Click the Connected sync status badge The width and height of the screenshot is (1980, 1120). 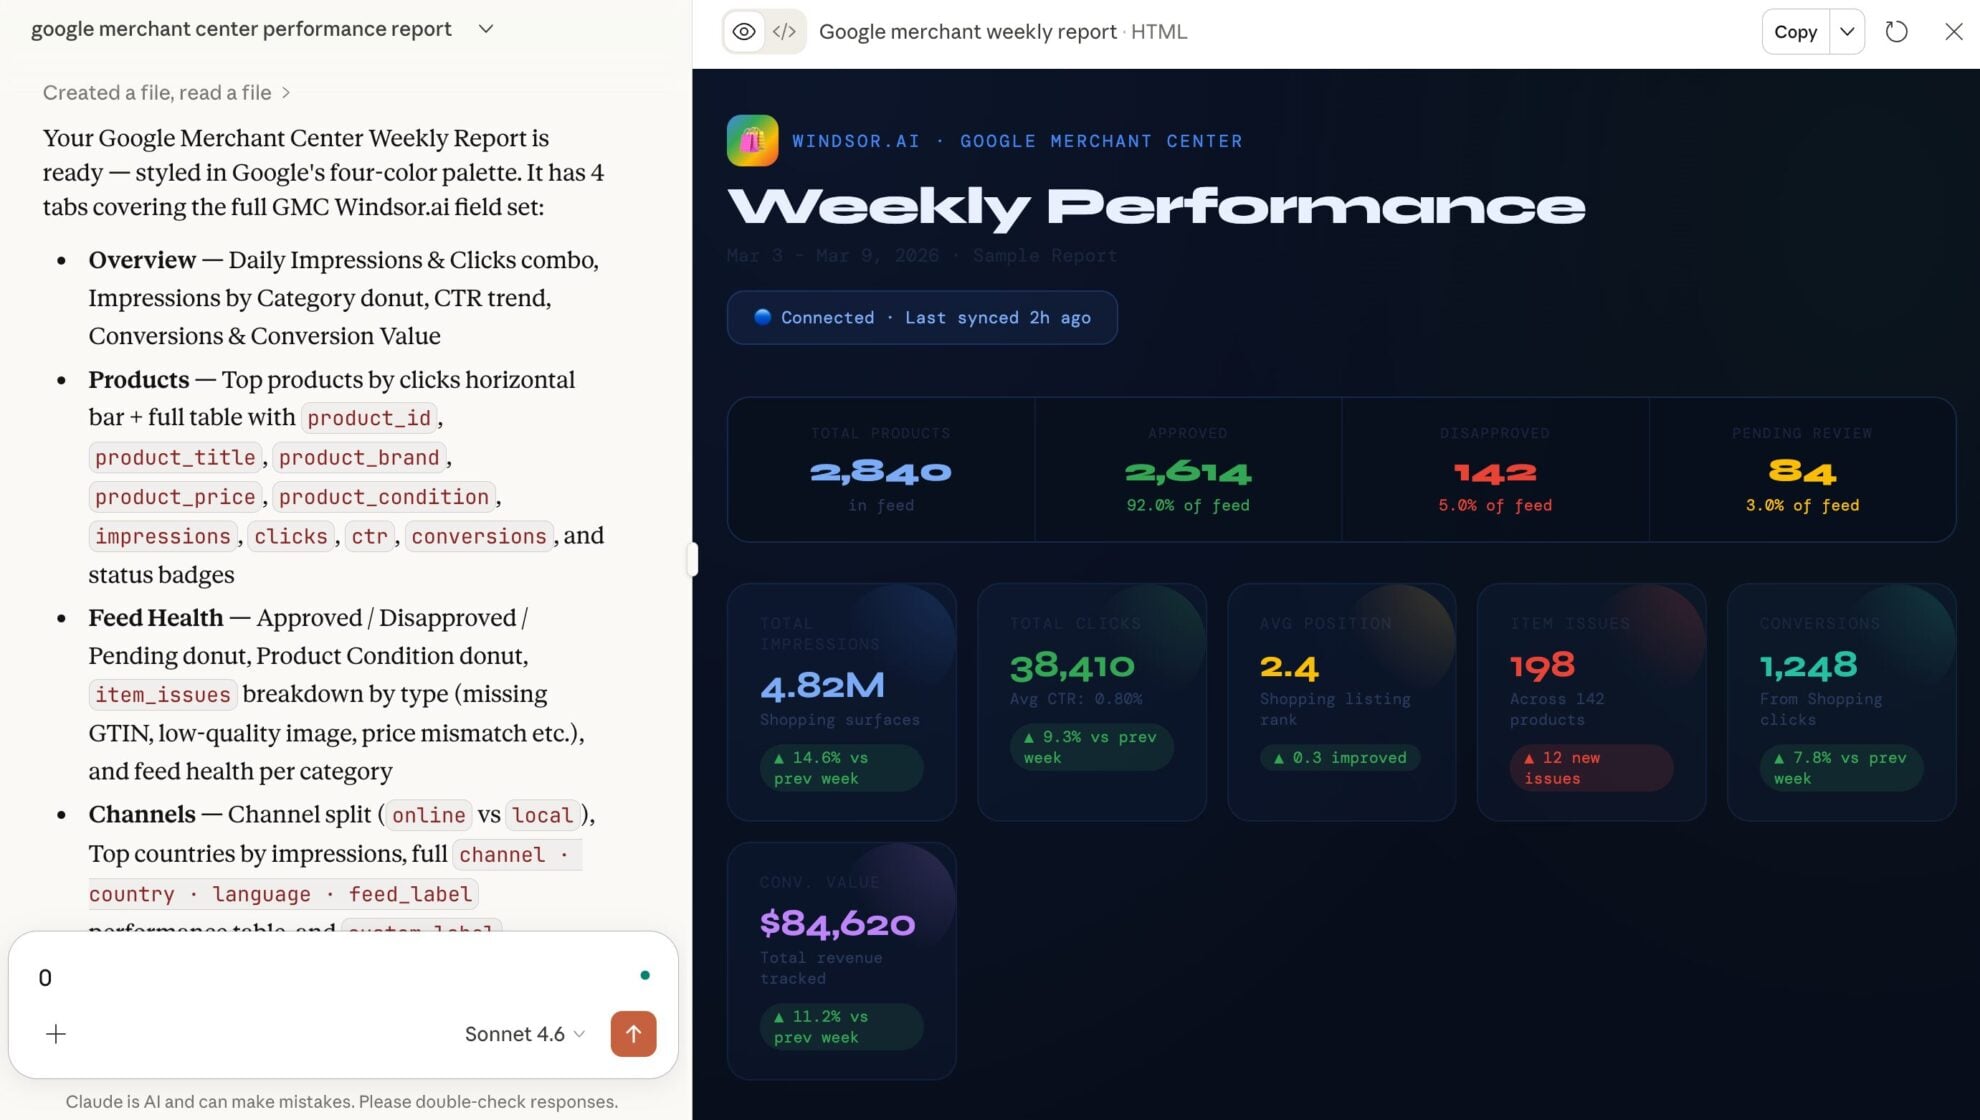pyautogui.click(x=922, y=318)
